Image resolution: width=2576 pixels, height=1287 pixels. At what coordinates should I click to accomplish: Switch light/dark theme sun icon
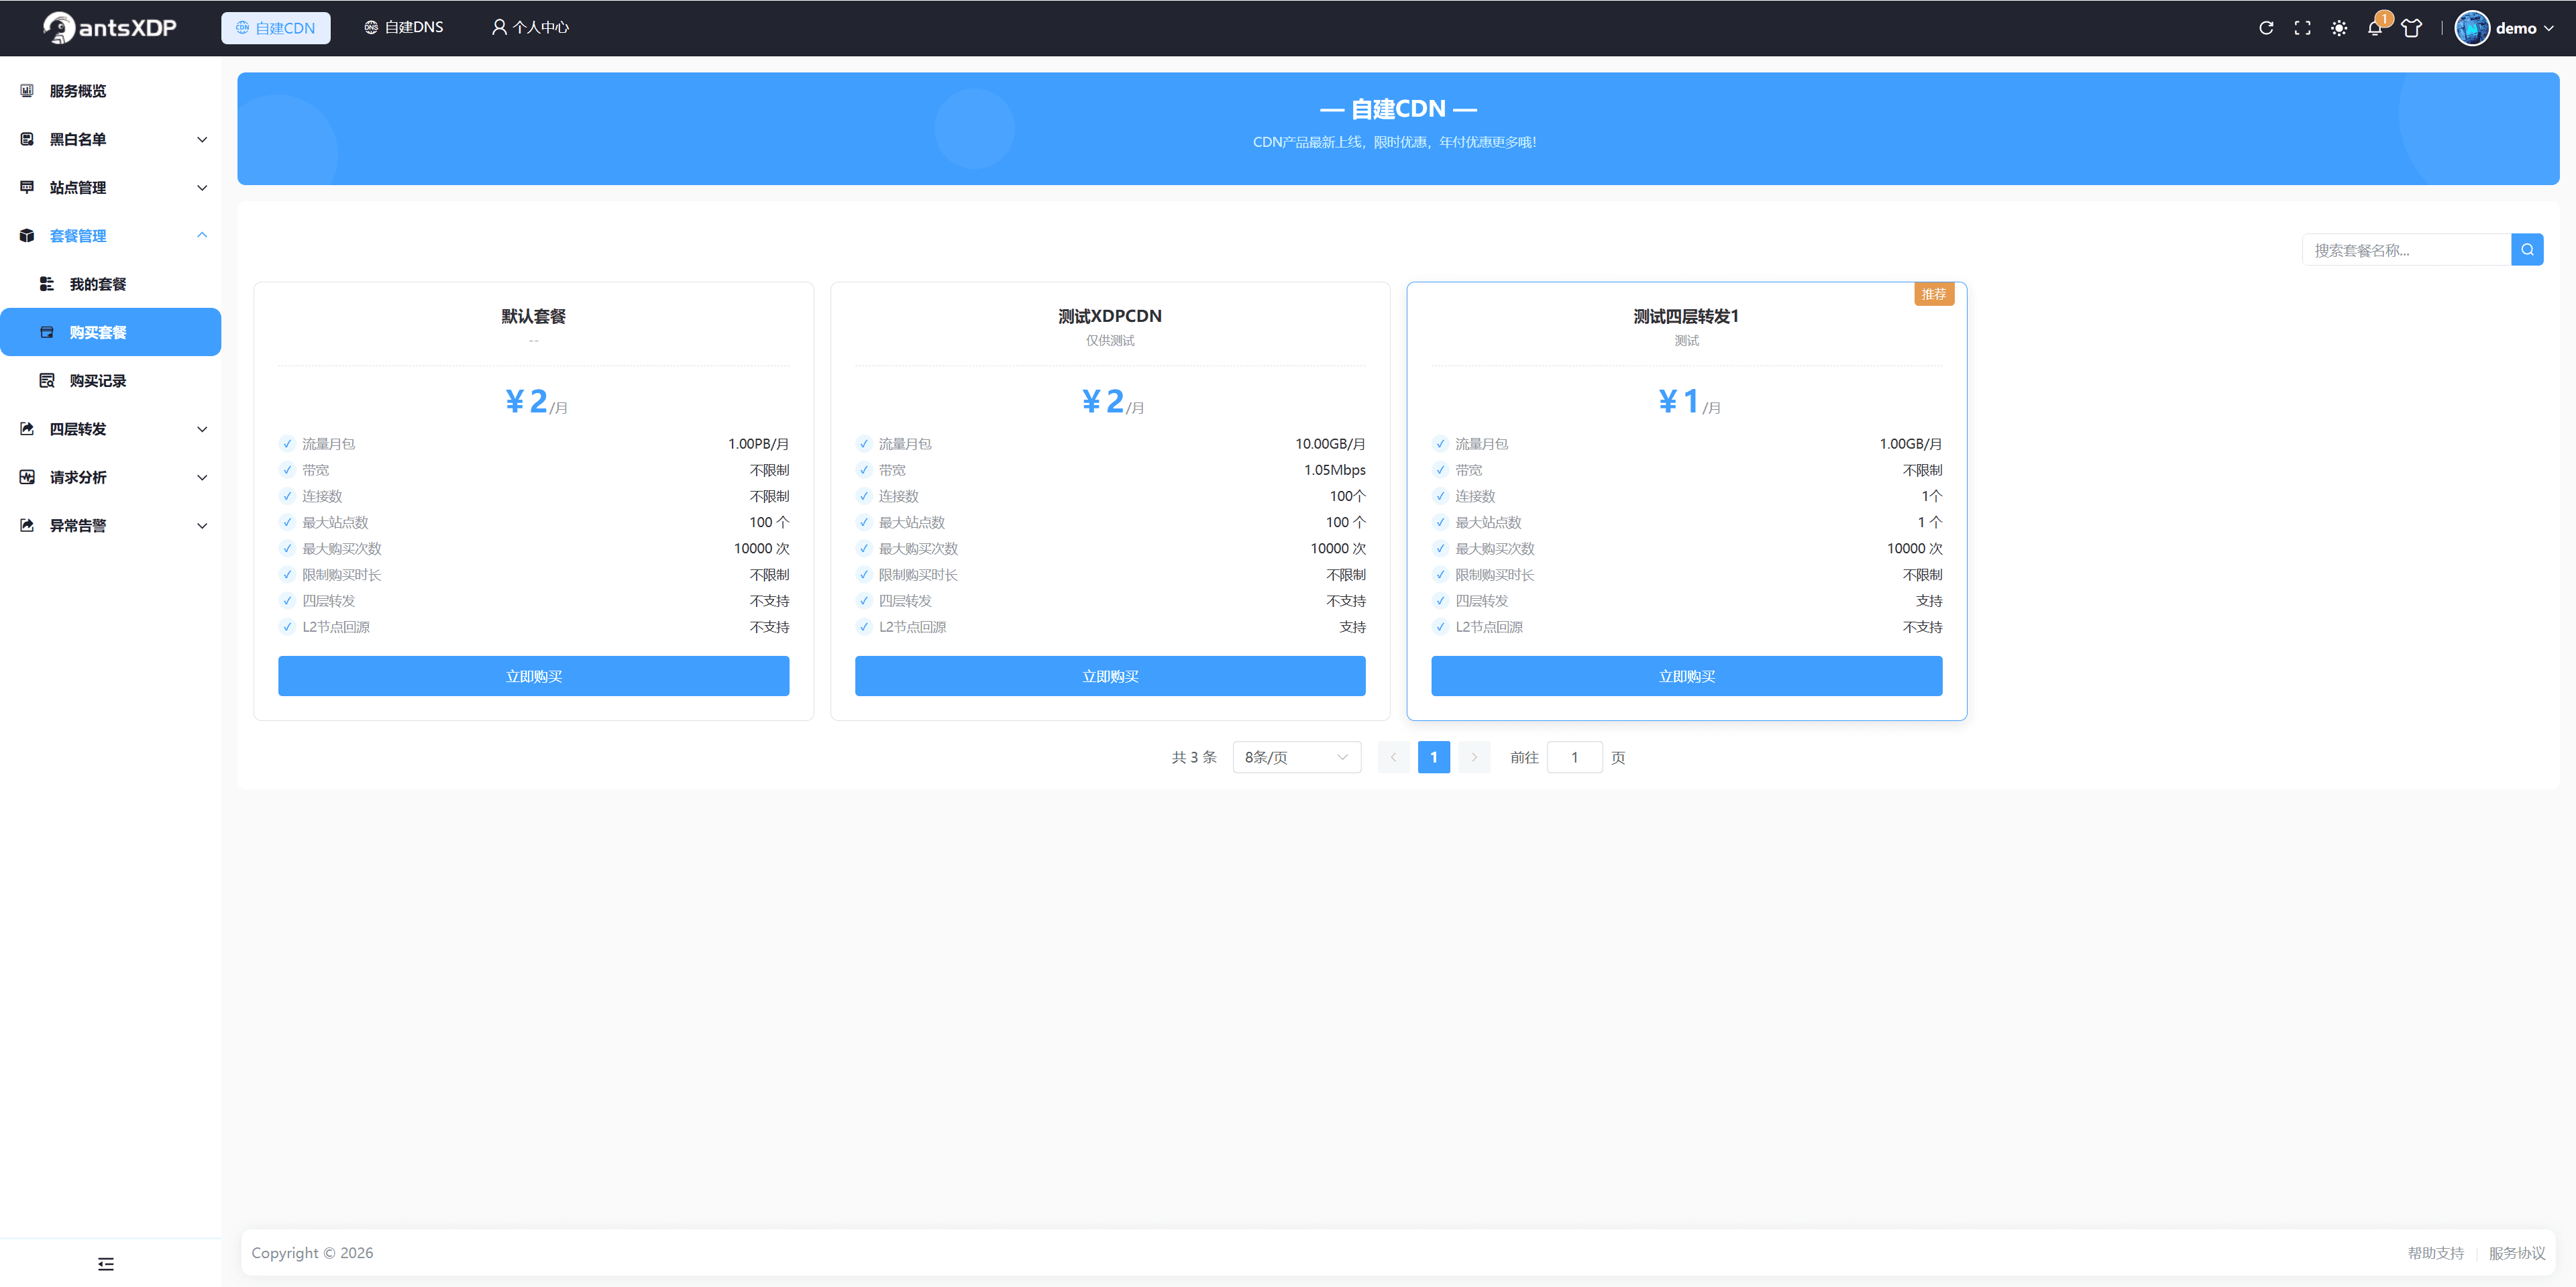2339,28
